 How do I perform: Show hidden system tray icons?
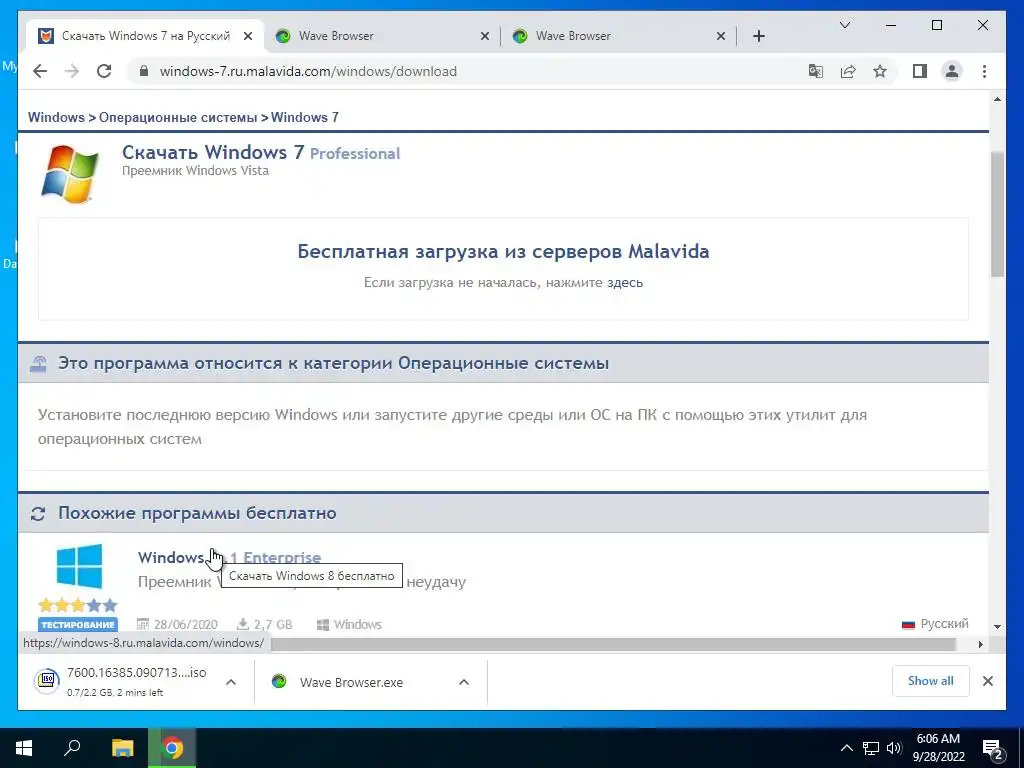[846, 748]
